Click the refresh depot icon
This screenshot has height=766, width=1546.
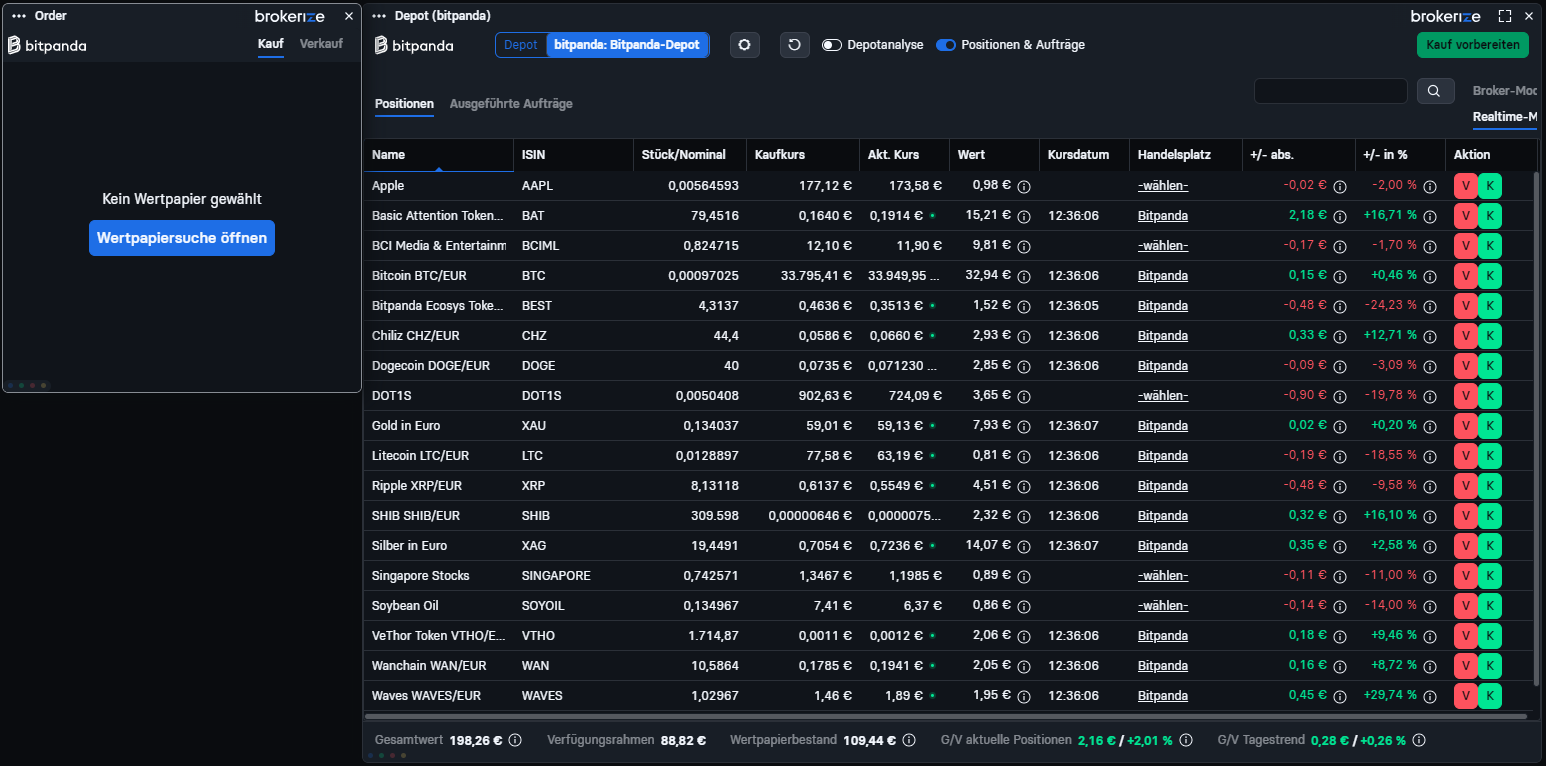[795, 45]
